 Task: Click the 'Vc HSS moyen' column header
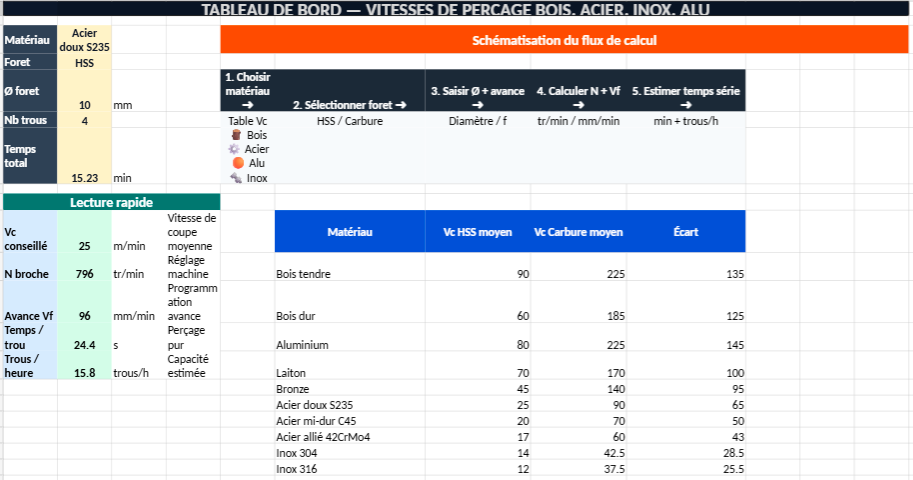477,231
